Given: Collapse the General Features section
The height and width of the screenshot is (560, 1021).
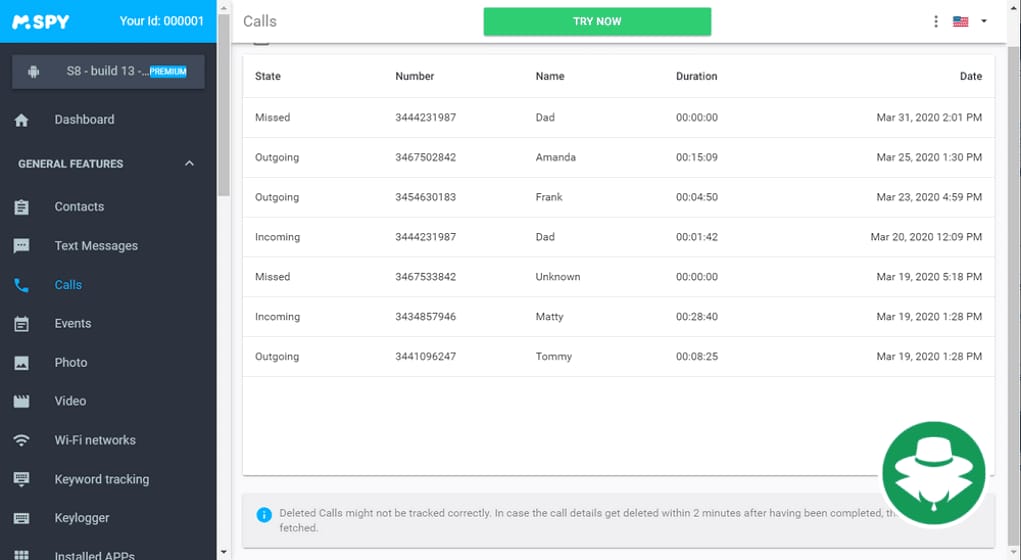Looking at the screenshot, I should 189,164.
